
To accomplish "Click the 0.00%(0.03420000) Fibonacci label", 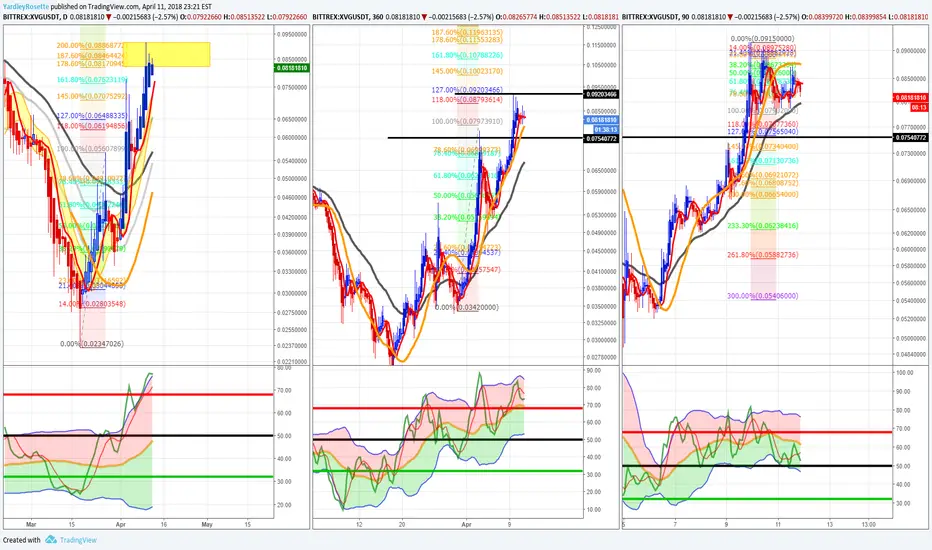I will [x=467, y=307].
